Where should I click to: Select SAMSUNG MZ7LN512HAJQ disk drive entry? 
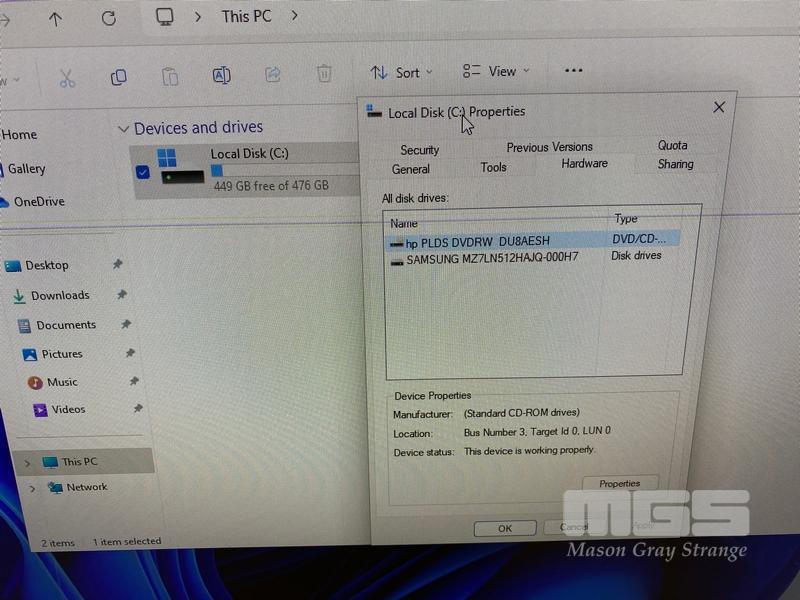[491, 259]
